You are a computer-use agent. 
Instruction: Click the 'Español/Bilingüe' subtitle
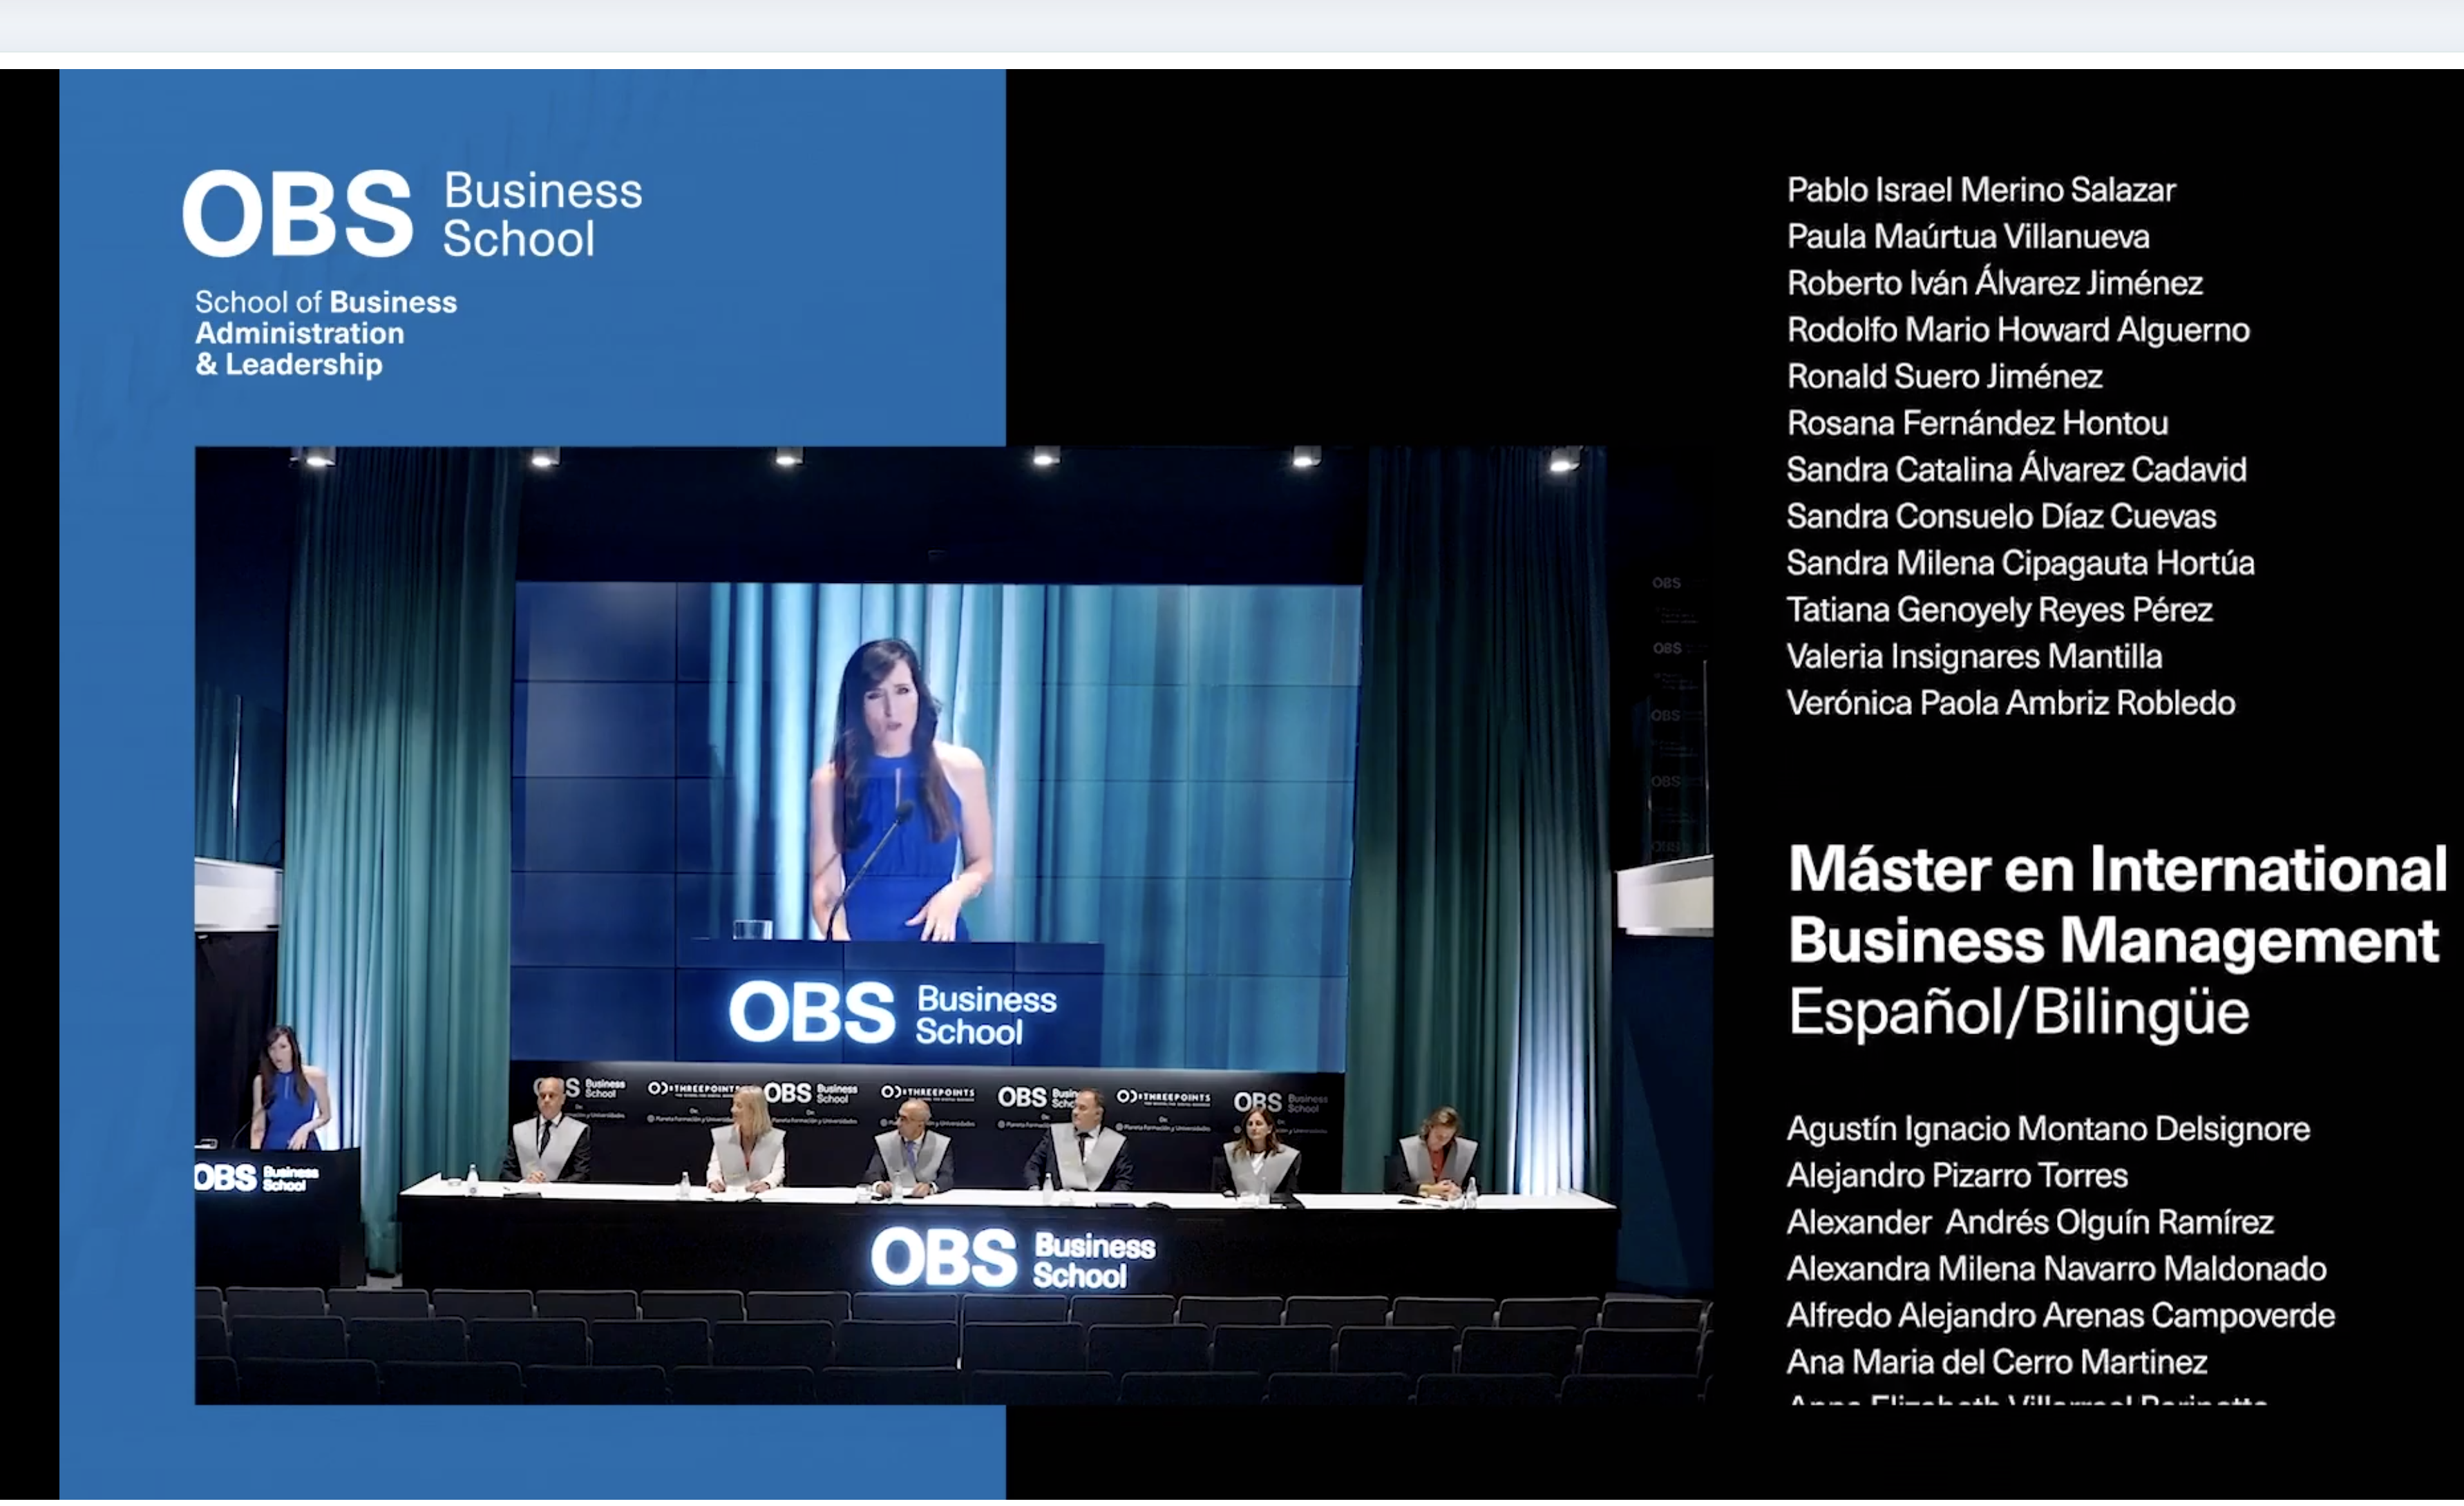coord(2018,1013)
